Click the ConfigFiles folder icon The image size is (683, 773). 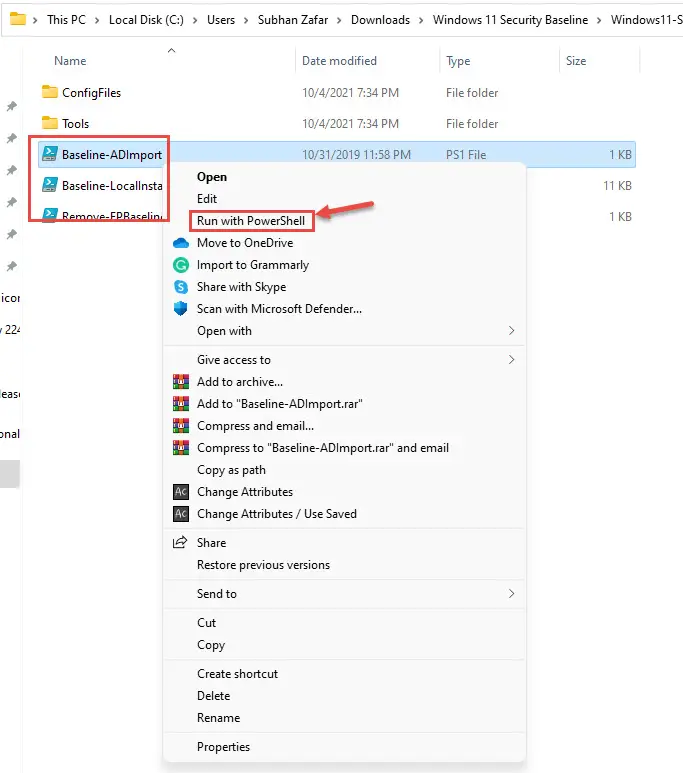50,92
